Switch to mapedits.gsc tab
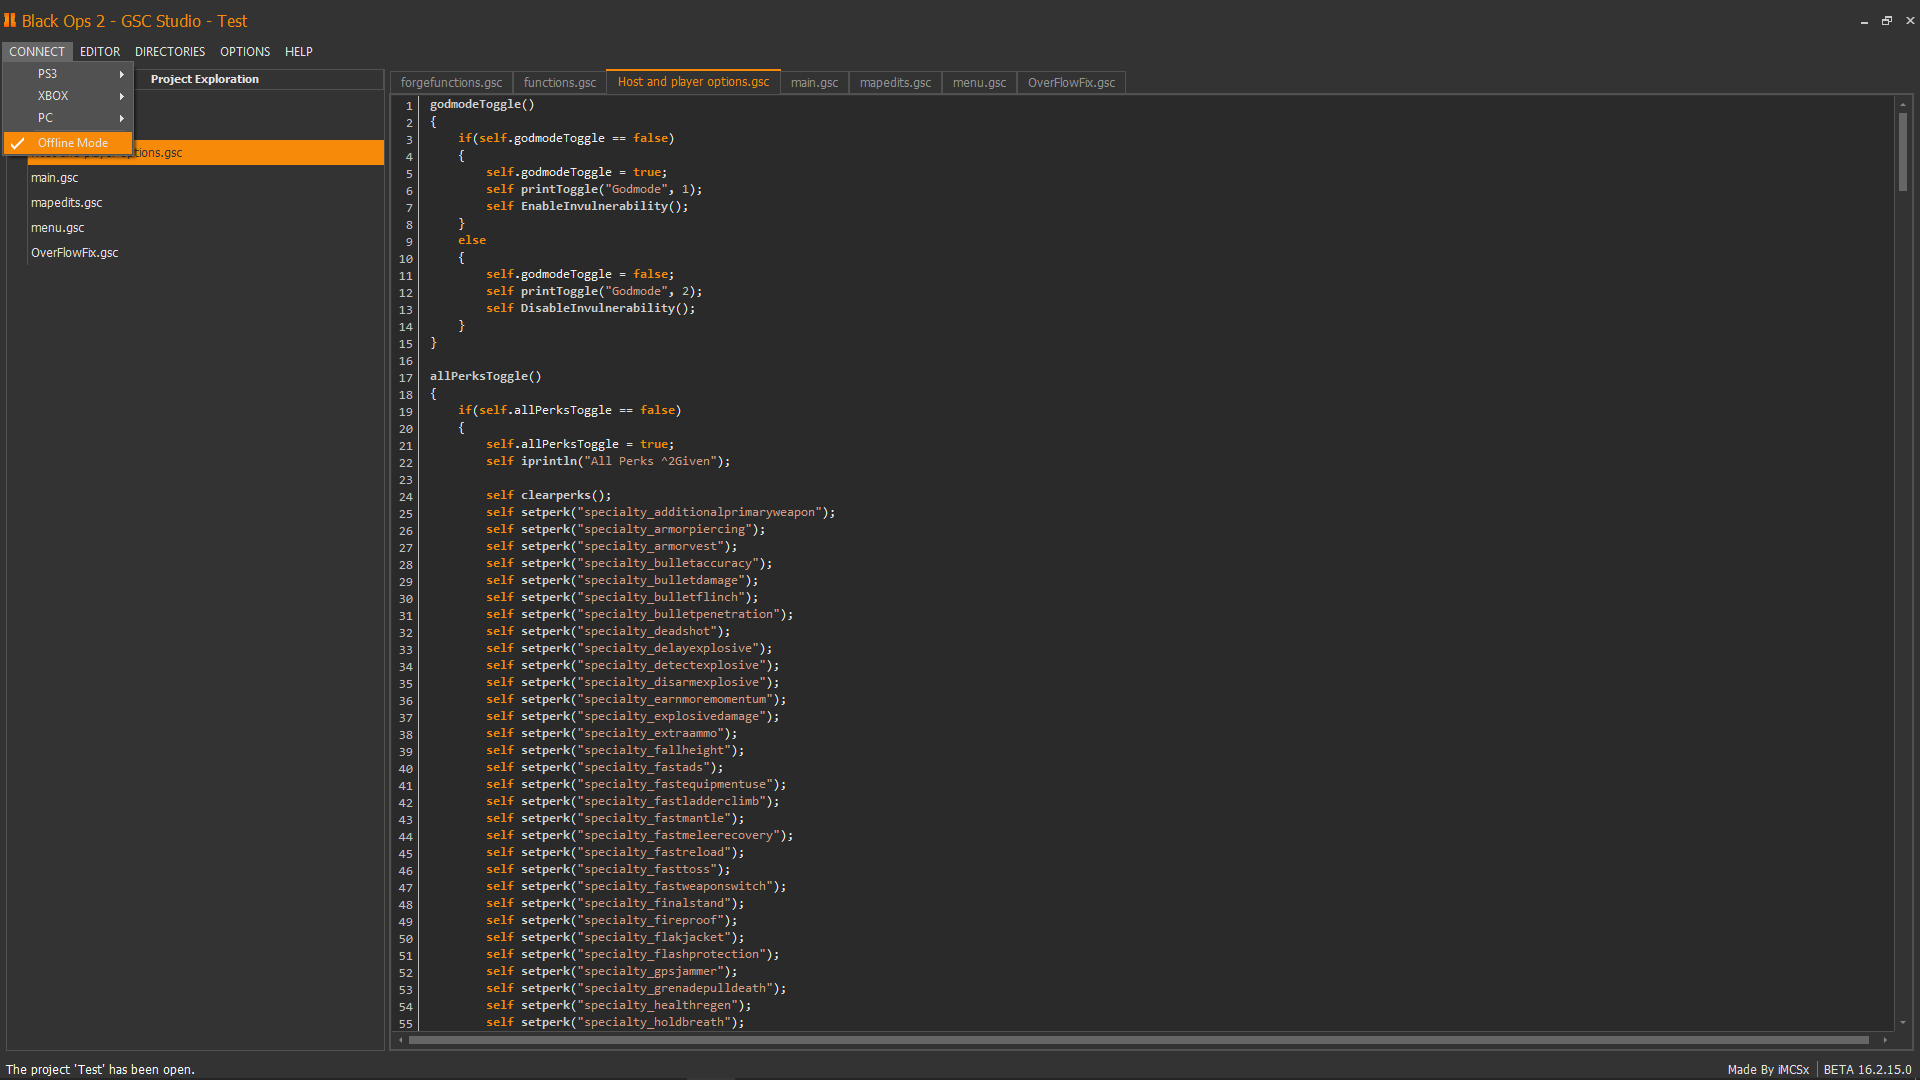The image size is (1920, 1080). 895,83
